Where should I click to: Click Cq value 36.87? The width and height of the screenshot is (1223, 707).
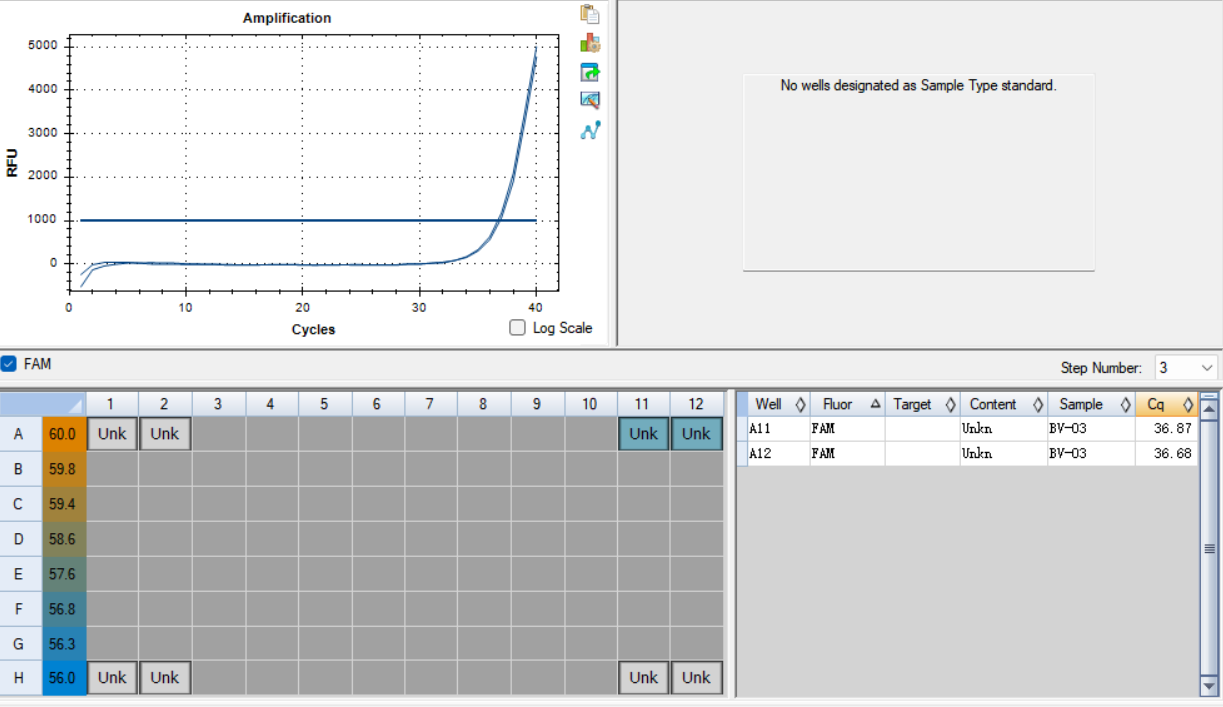1172,428
